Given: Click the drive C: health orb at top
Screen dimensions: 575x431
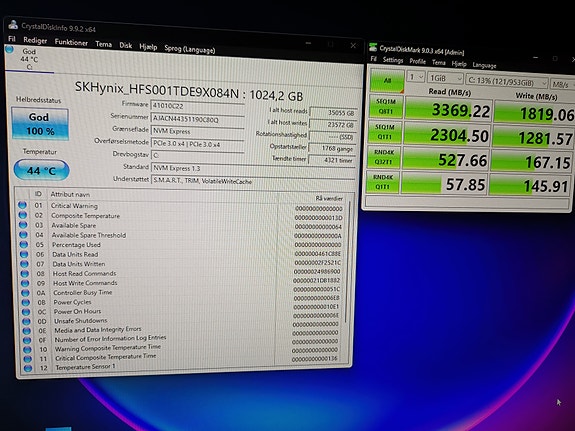Looking at the screenshot, I should (x=10, y=50).
